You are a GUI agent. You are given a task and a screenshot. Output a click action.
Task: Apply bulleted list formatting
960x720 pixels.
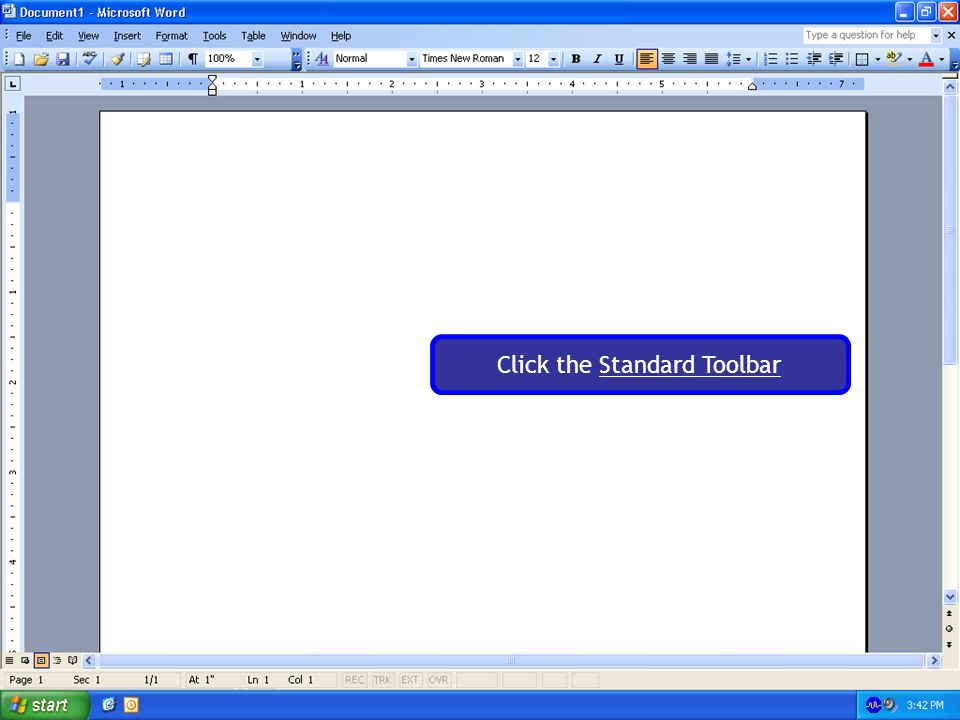tap(792, 59)
